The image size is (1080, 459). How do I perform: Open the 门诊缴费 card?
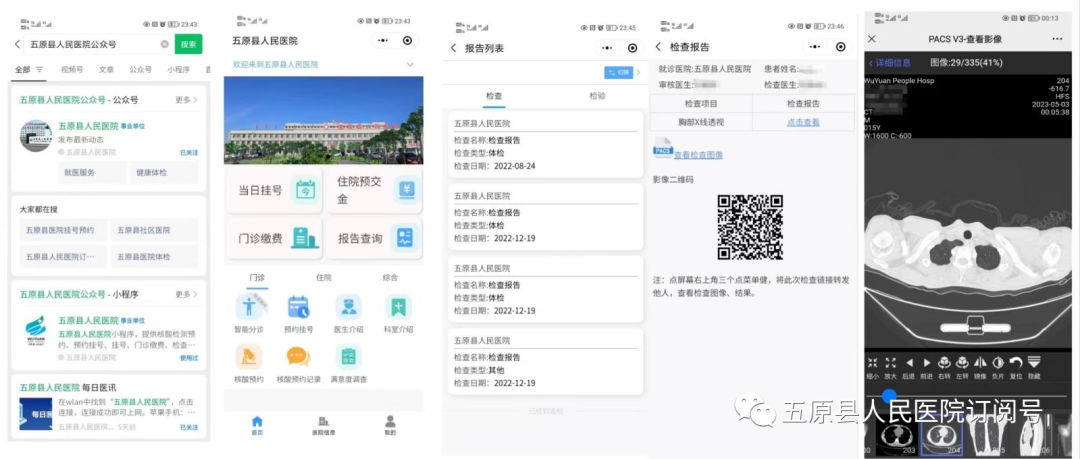pos(273,238)
